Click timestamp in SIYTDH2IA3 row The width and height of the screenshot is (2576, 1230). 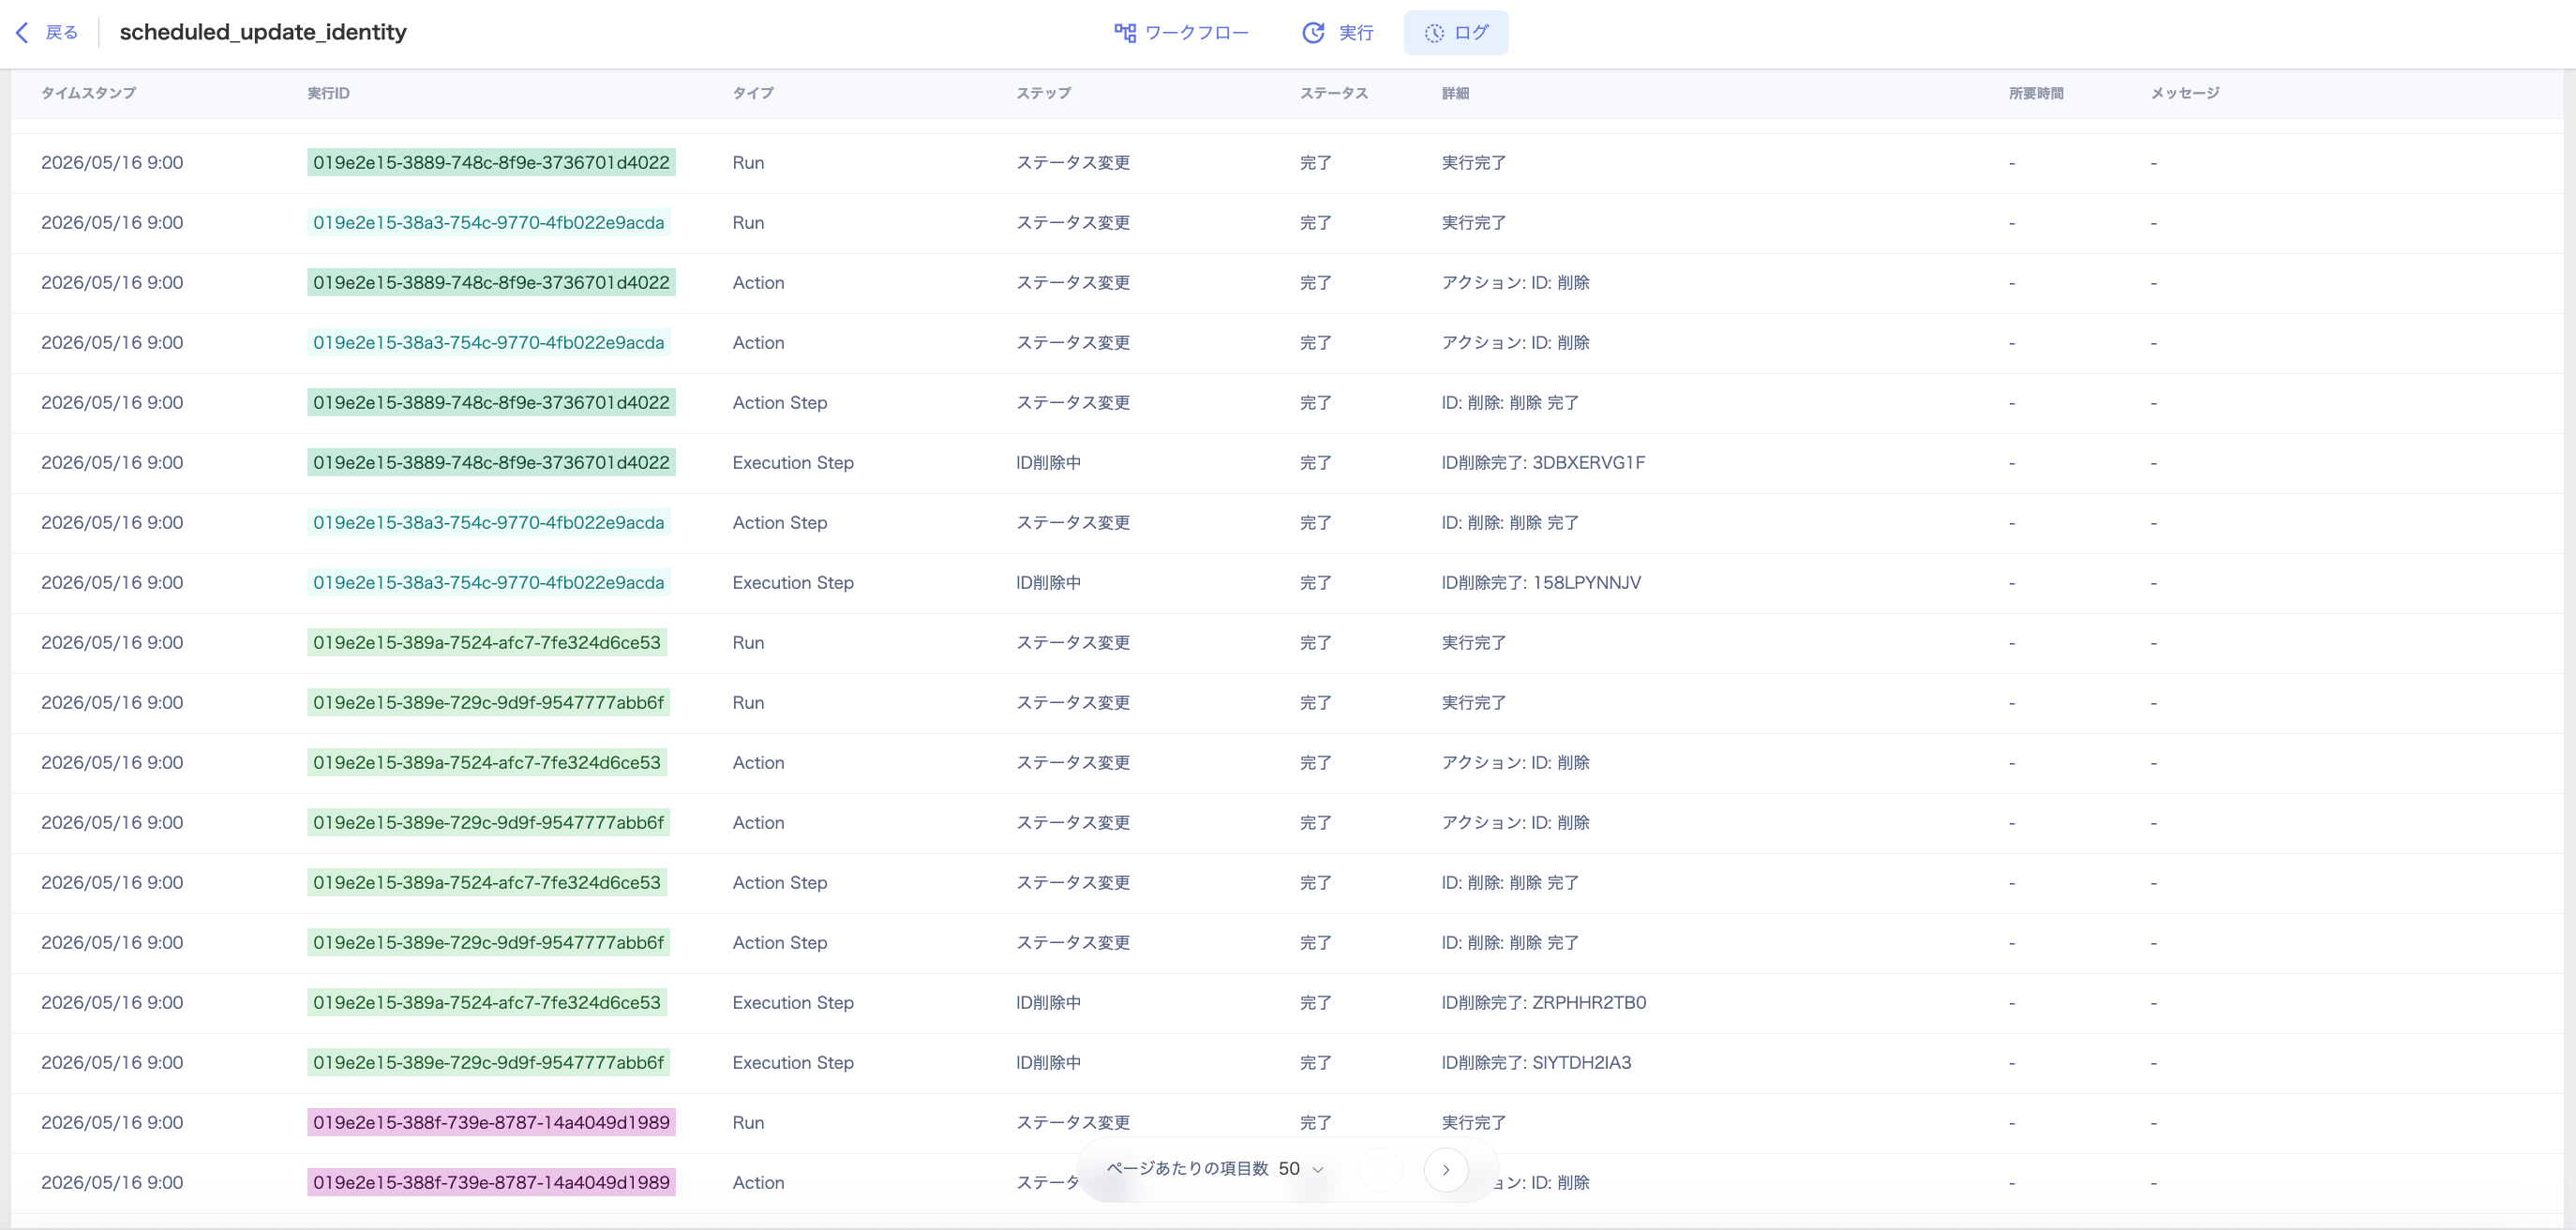(x=112, y=1062)
